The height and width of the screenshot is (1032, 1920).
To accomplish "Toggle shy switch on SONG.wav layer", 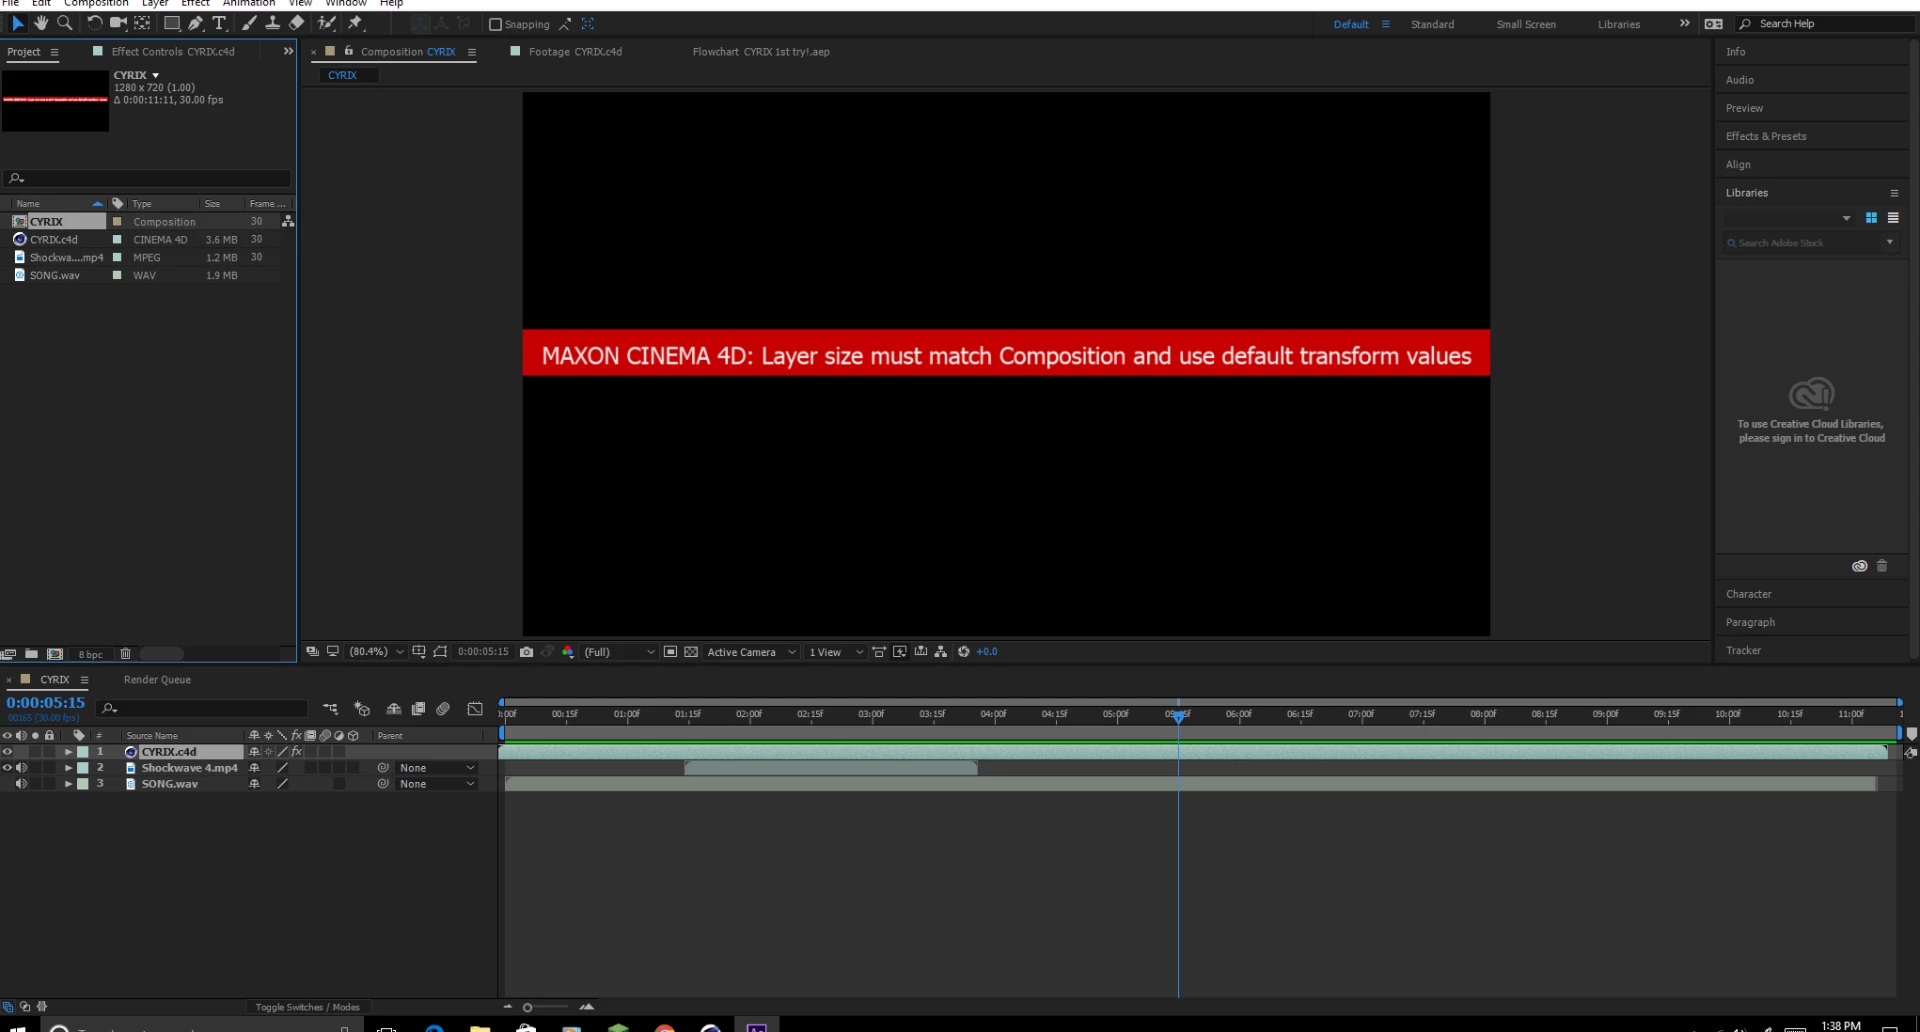I will [x=254, y=784].
